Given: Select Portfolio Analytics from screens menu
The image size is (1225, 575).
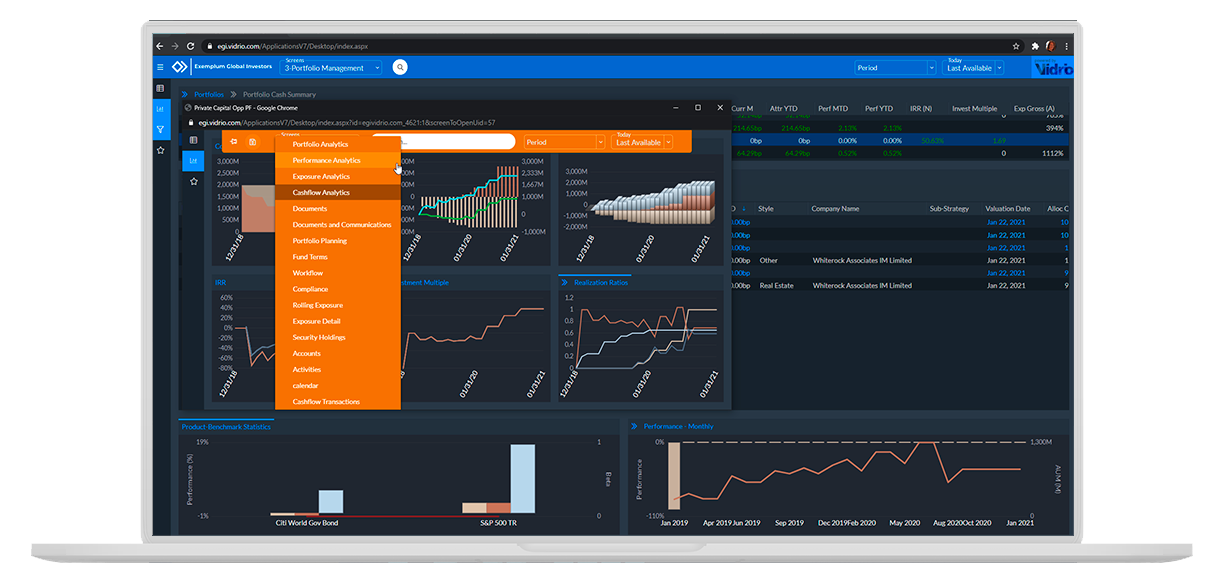Looking at the screenshot, I should click(338, 144).
